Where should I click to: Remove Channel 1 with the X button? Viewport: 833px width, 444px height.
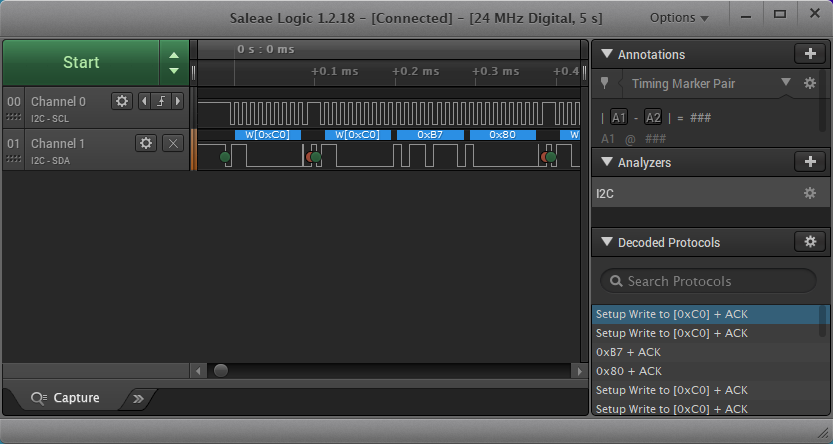(173, 143)
